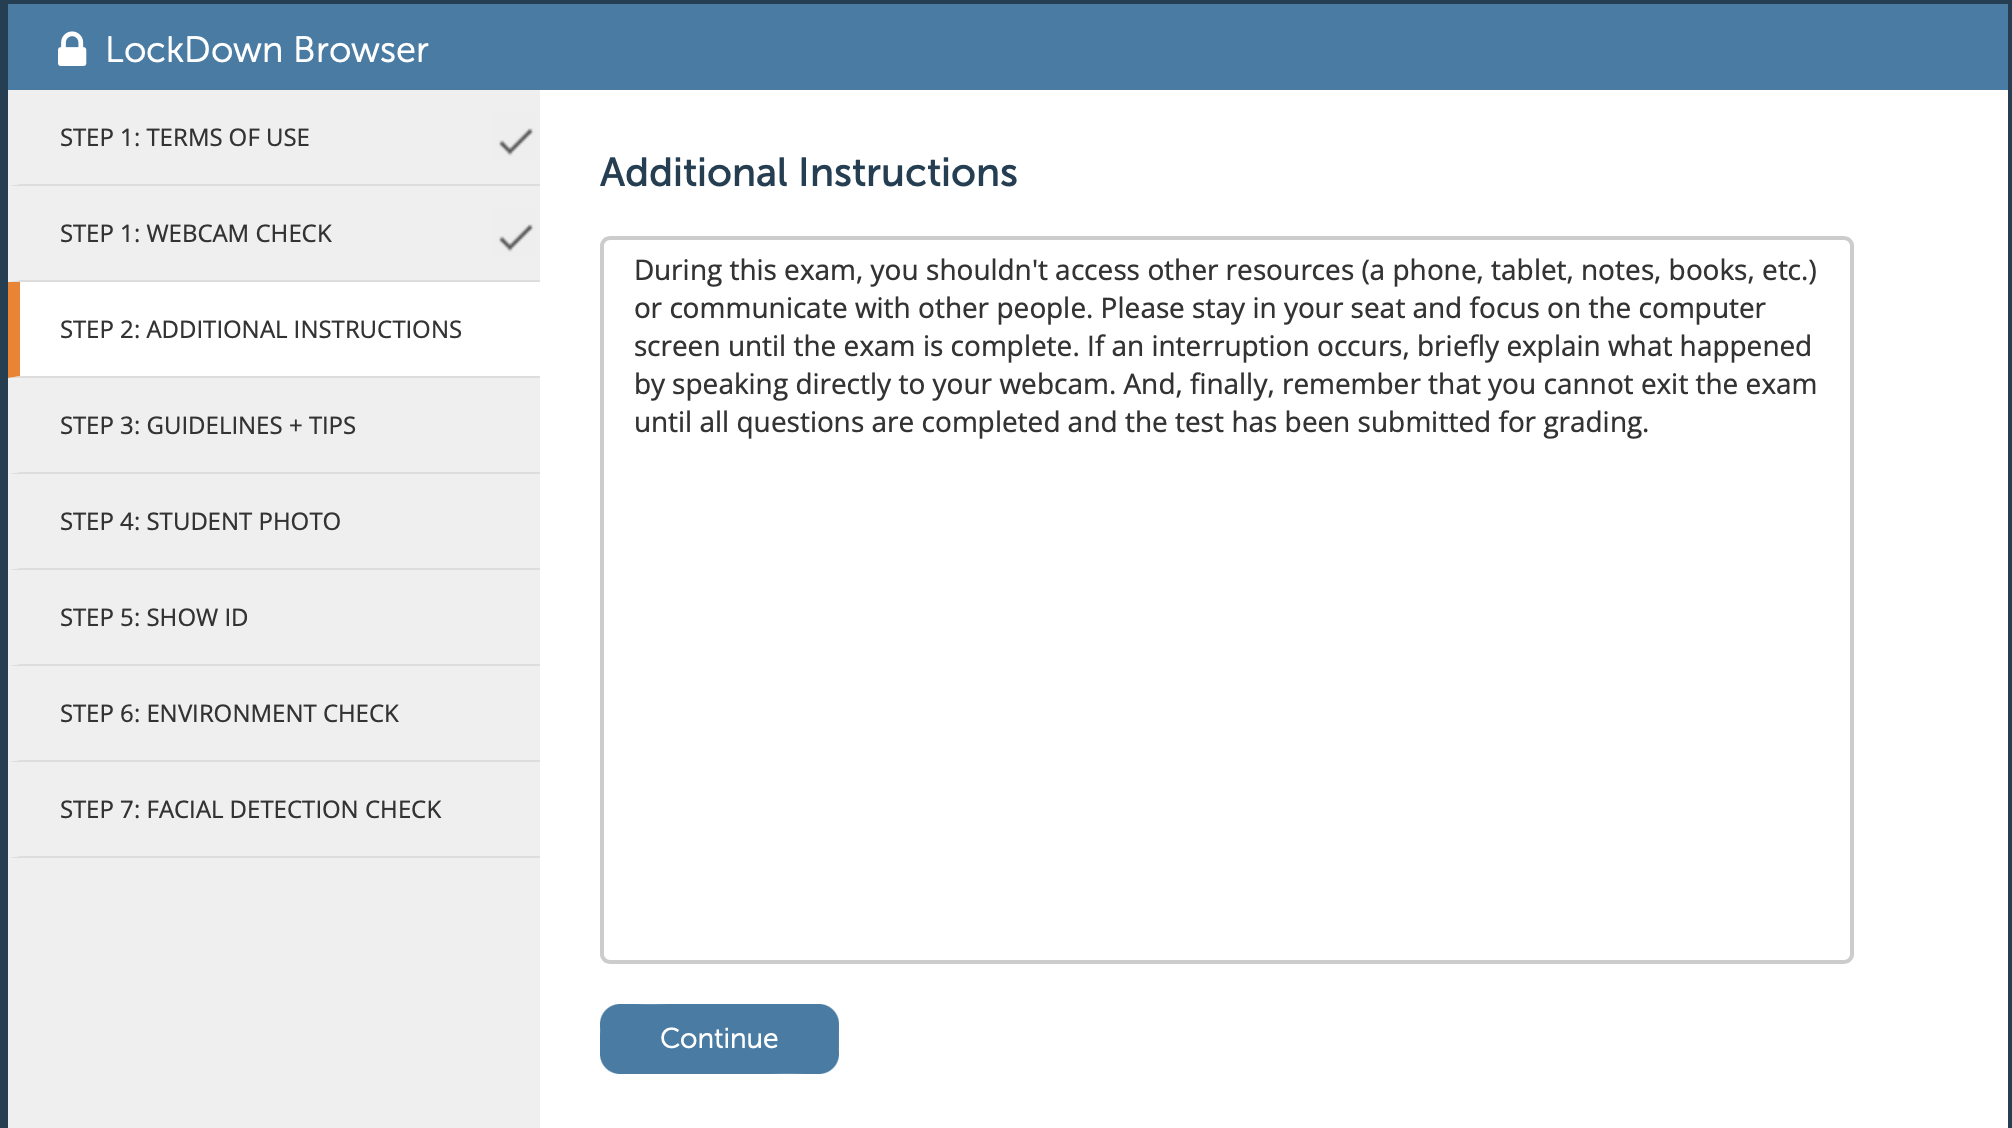Click the Additional Instructions heading
2012x1128 pixels.
coord(808,173)
